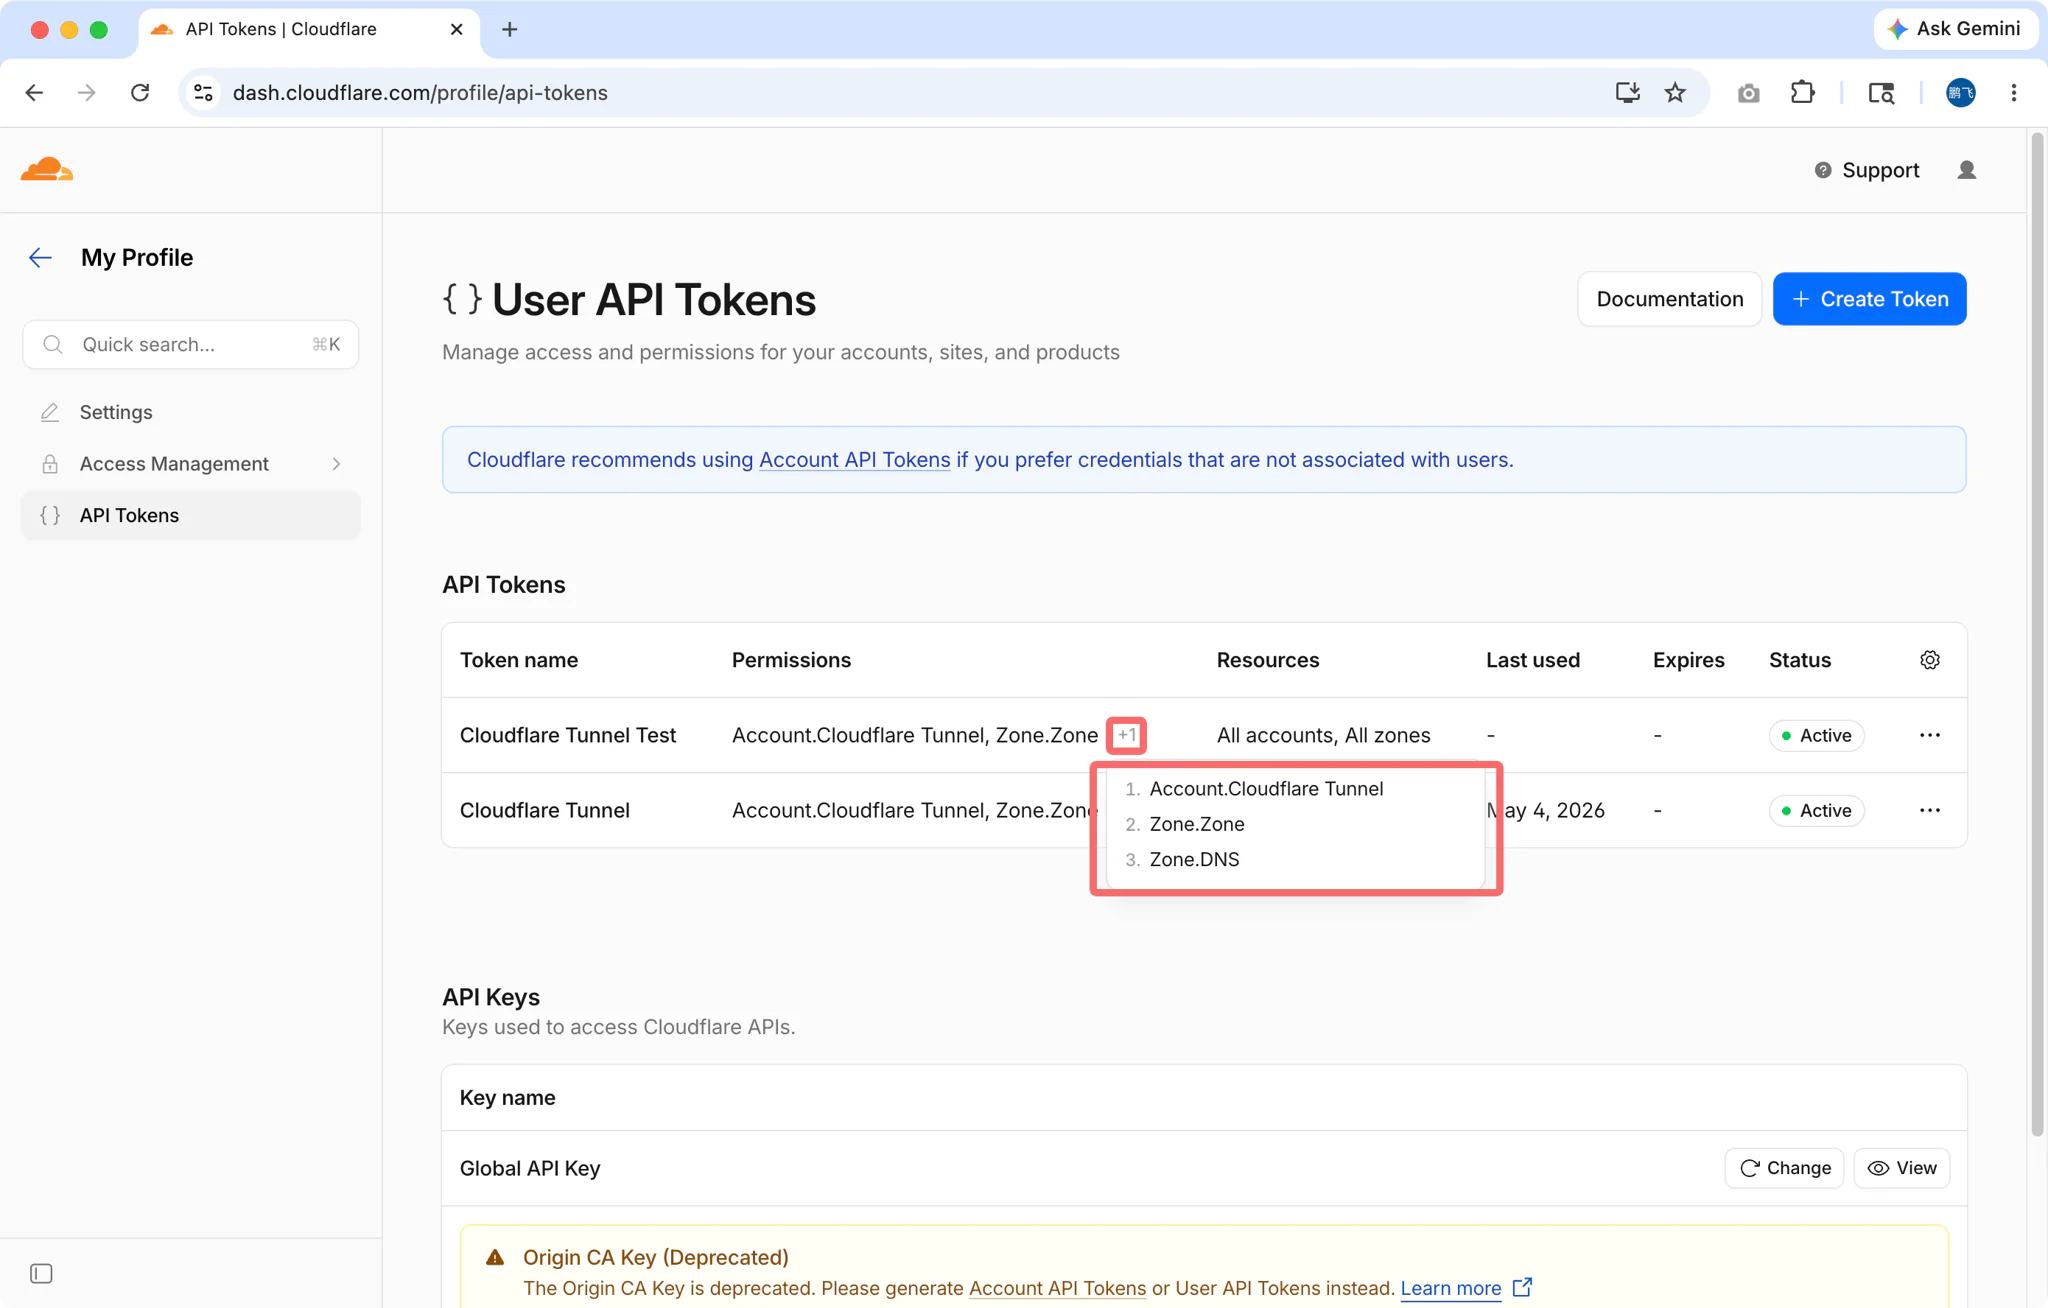Click Ask Gemini button

coord(1954,29)
